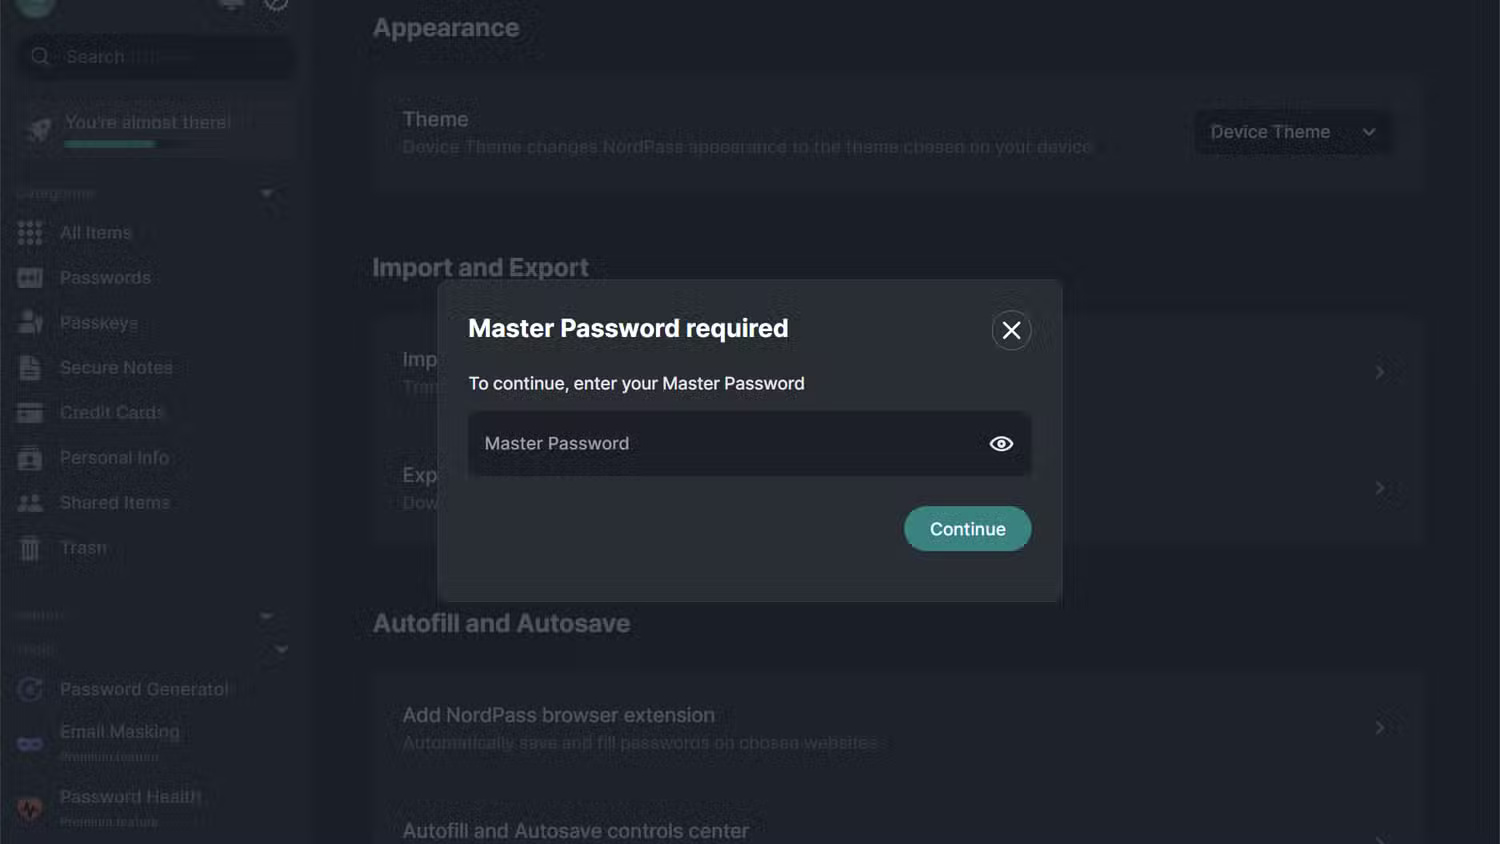This screenshot has height=844, width=1500.
Task: Open Credit Cards from the sidebar
Action: coord(111,412)
